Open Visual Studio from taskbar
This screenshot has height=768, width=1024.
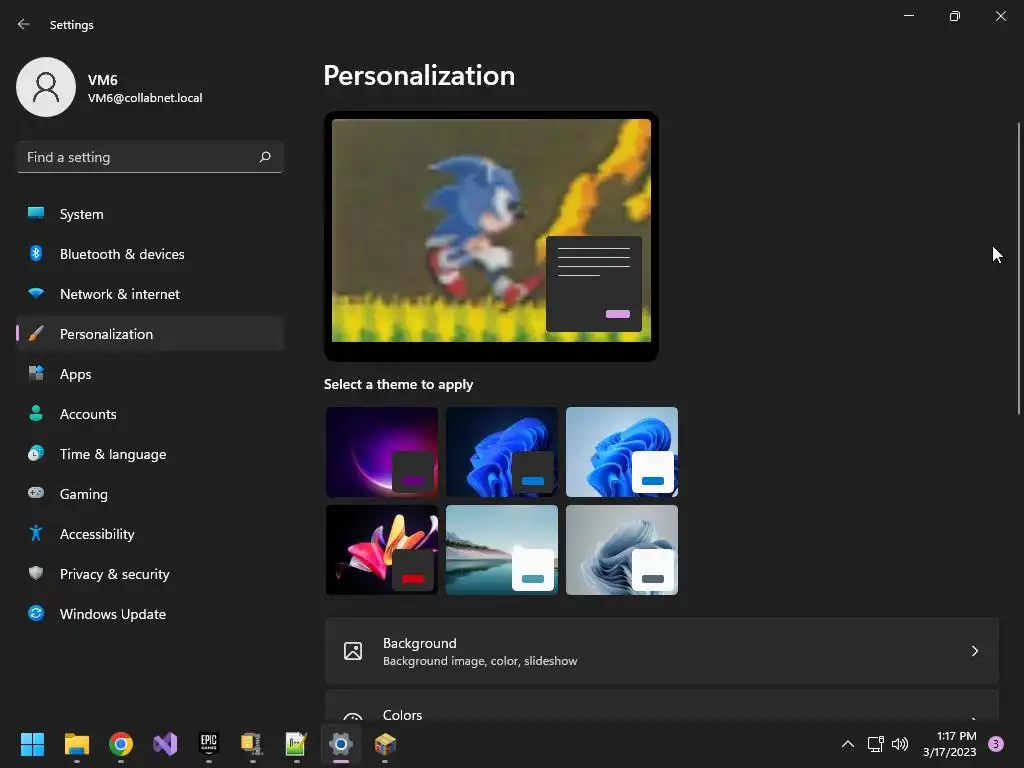(x=165, y=744)
